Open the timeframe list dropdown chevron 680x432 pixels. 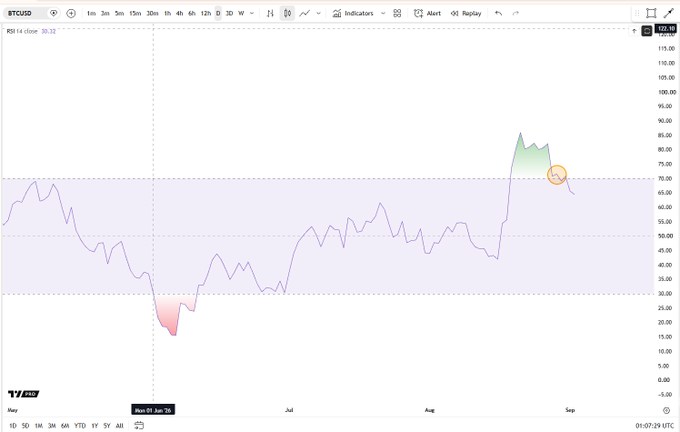pos(252,13)
